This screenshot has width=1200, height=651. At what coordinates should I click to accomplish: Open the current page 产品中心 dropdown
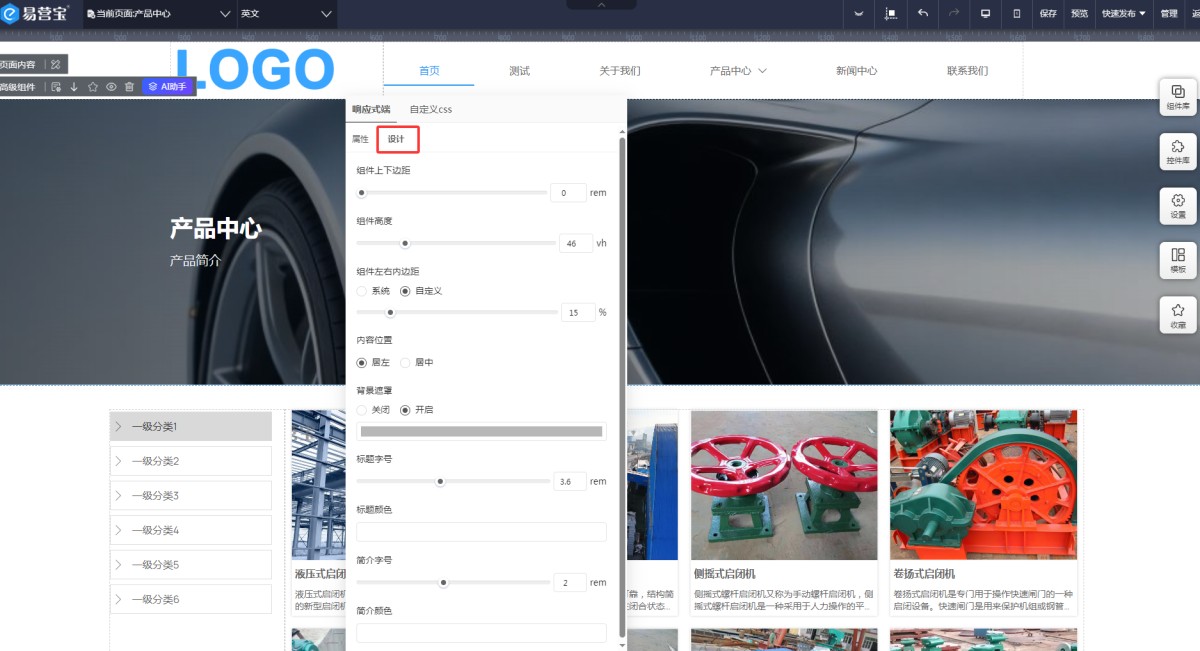coord(159,14)
